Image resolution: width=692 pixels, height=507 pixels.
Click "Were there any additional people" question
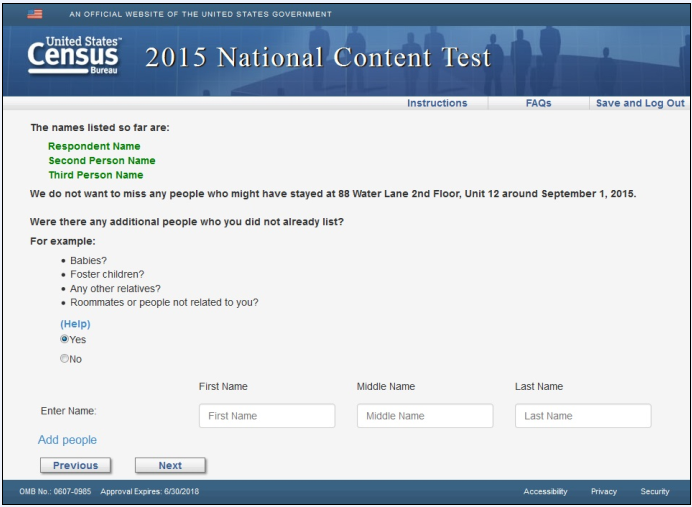coord(187,222)
